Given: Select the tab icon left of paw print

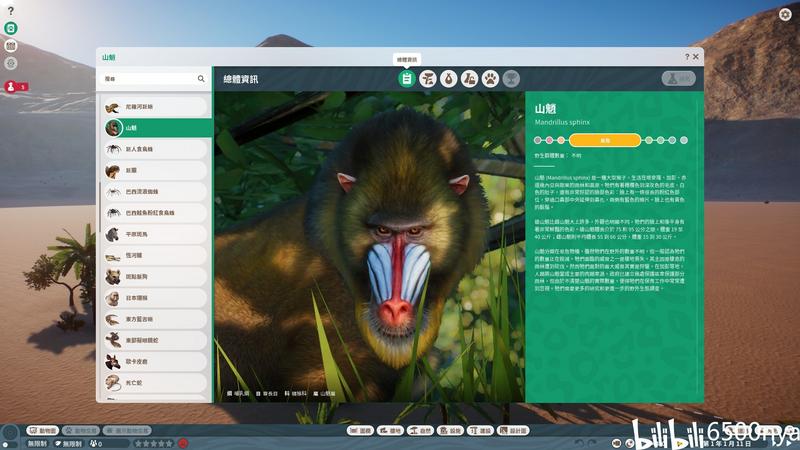Looking at the screenshot, I should coord(469,79).
